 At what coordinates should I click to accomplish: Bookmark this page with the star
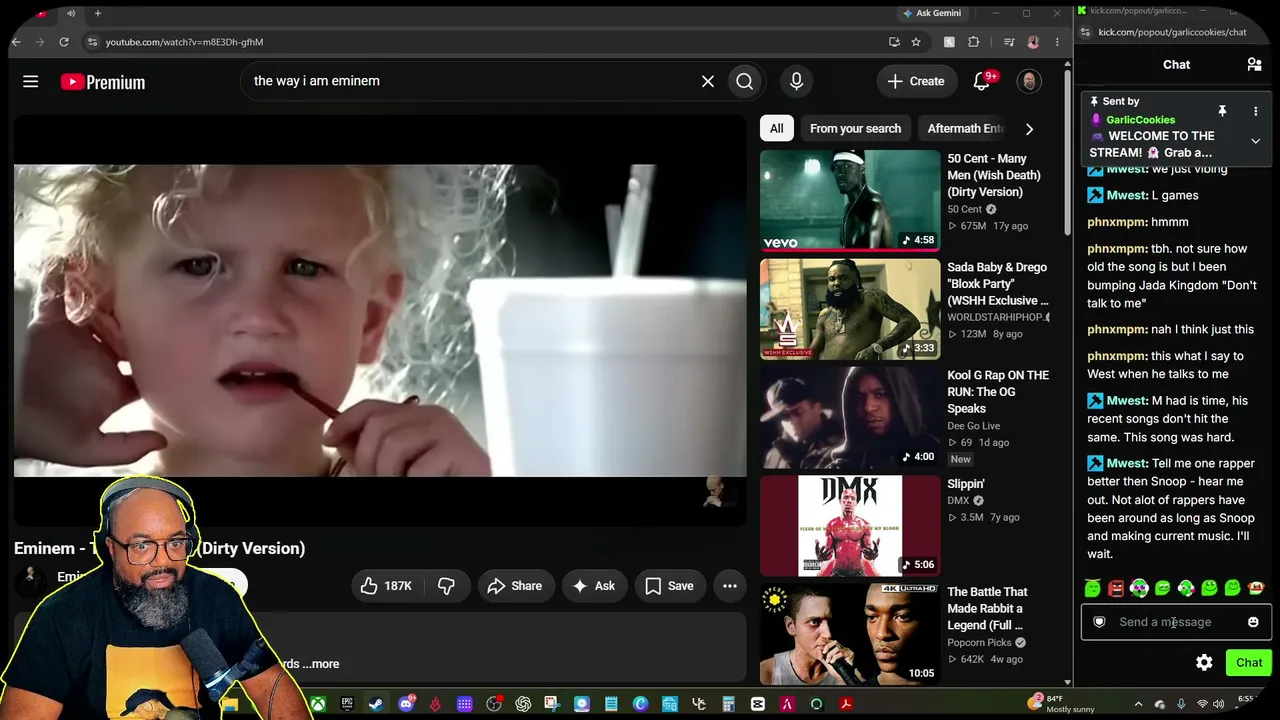[x=915, y=42]
